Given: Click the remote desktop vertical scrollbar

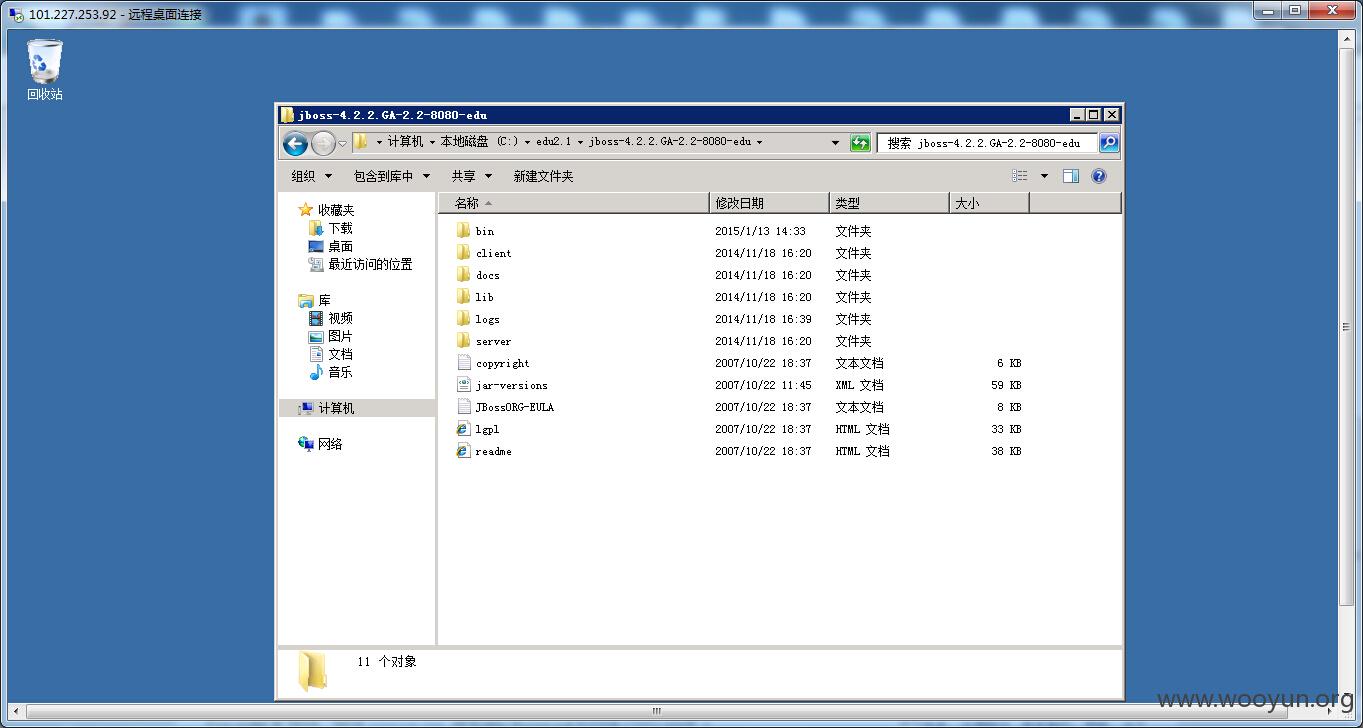Looking at the screenshot, I should coord(1347,326).
